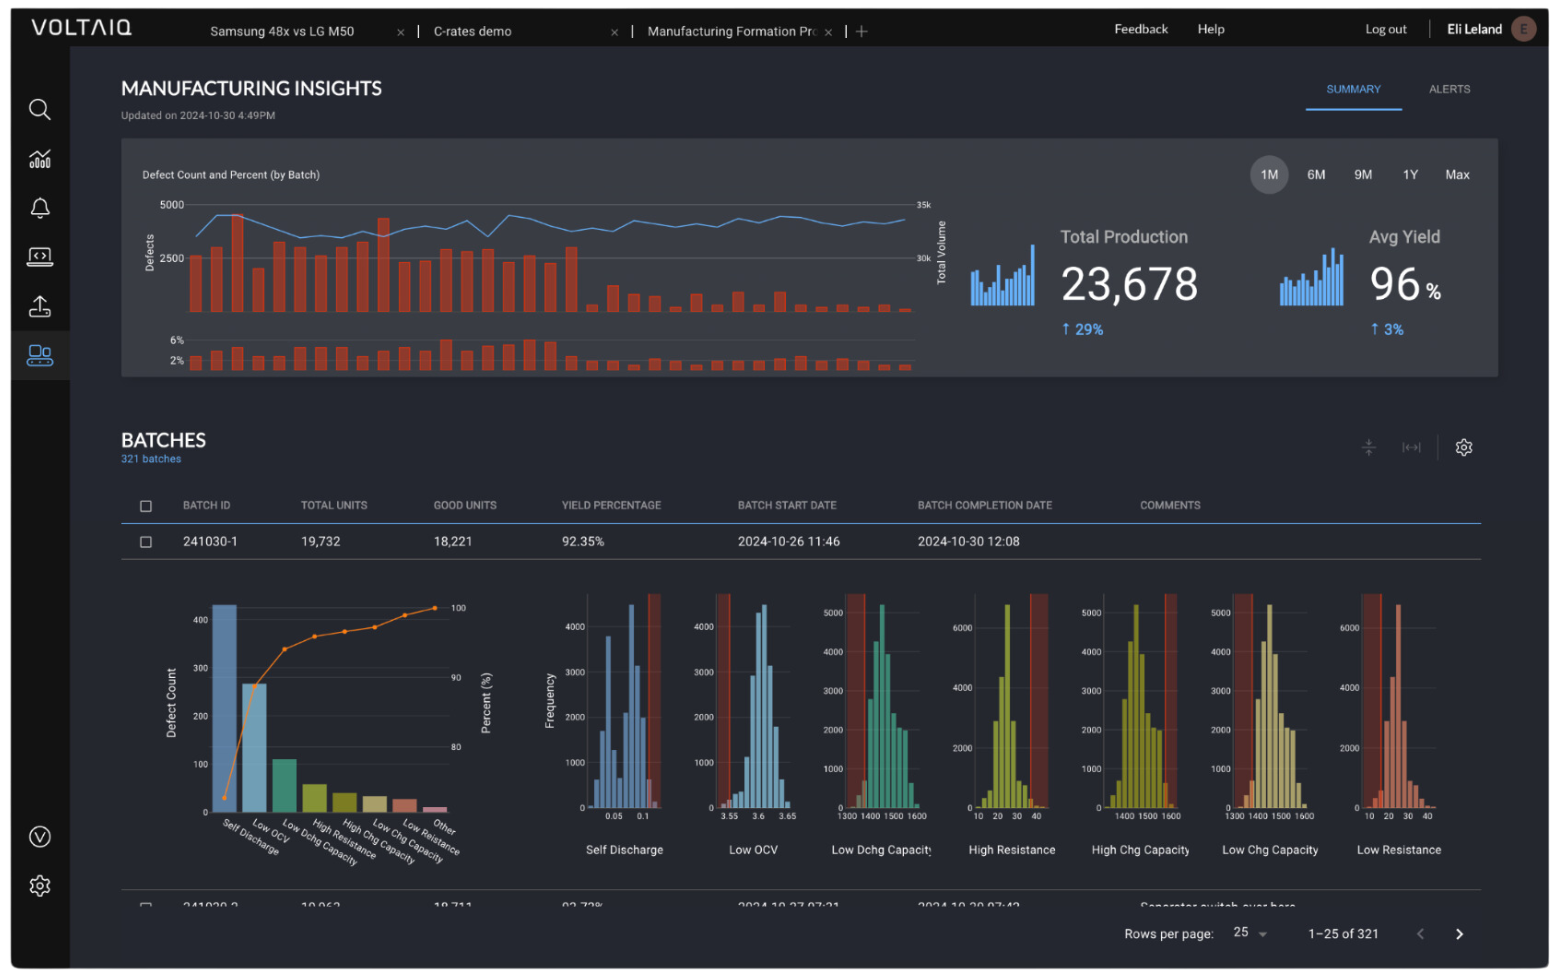Sort by Batch ID column header
Image resolution: width=1560 pixels, height=976 pixels.
point(206,506)
